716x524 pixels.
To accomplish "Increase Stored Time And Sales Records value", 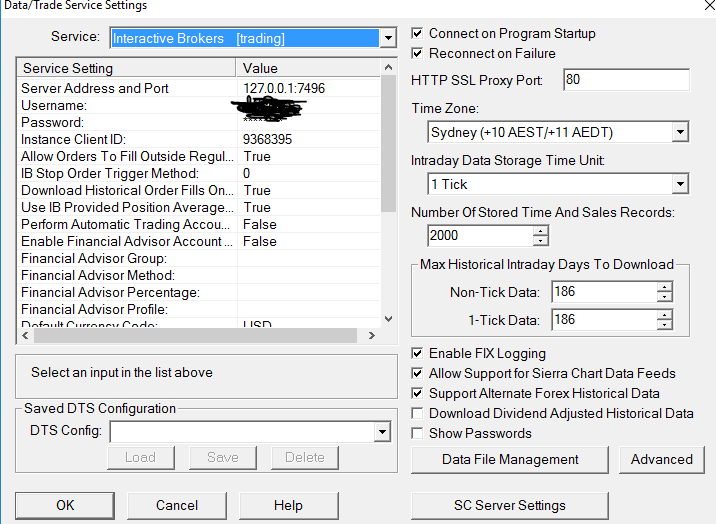I will [x=541, y=231].
